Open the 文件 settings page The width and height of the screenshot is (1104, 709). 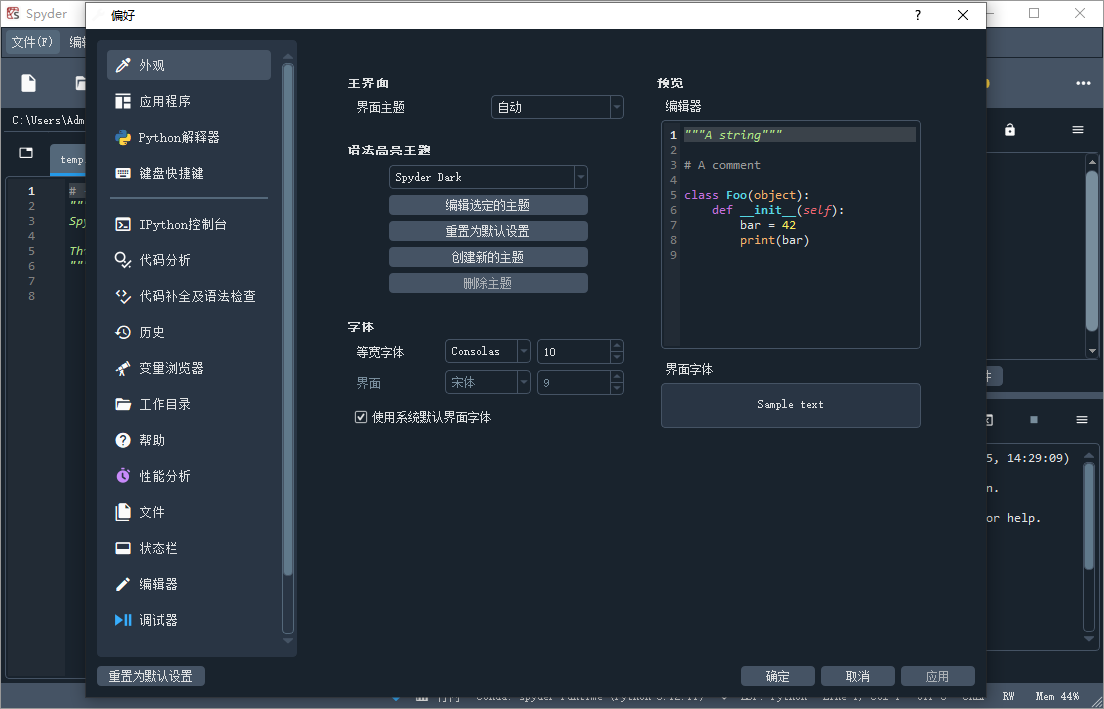189,512
